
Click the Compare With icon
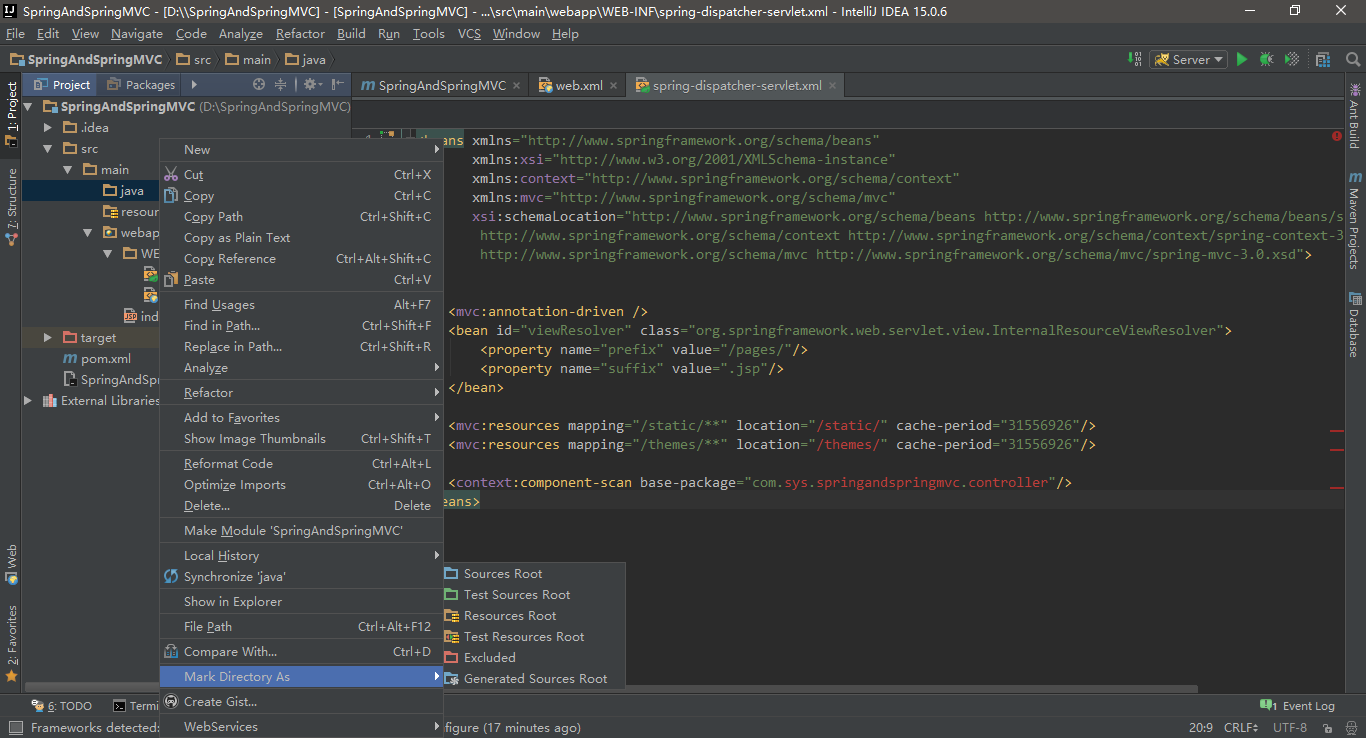pos(170,651)
